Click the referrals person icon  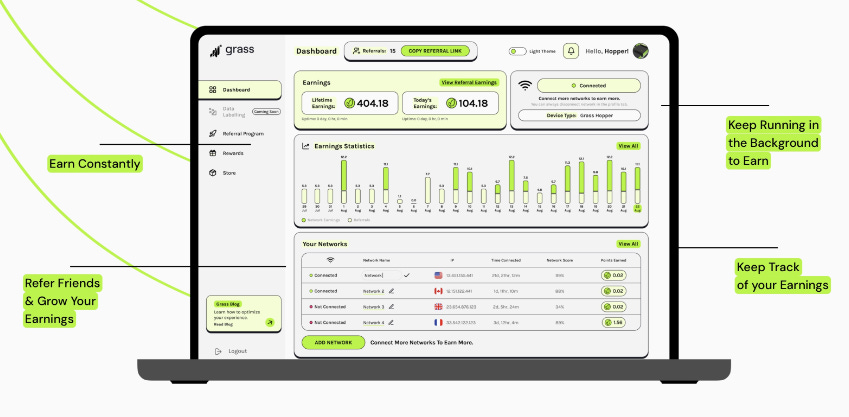pyautogui.click(x=356, y=51)
